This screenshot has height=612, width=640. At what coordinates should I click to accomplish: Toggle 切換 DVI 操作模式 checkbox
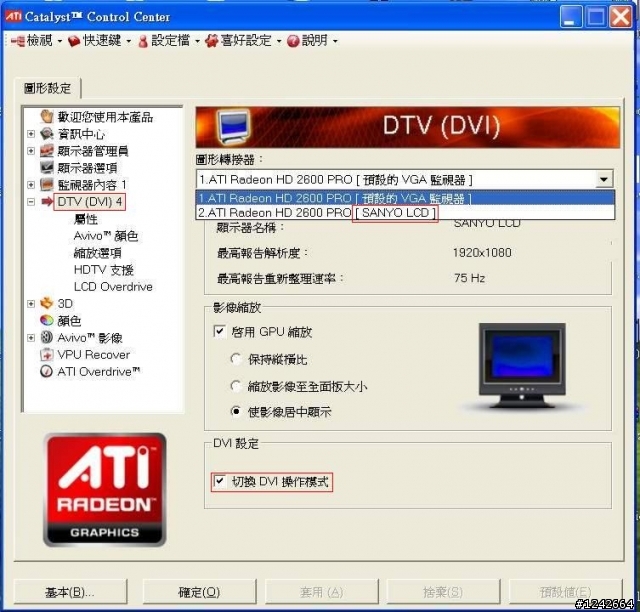pyautogui.click(x=220, y=481)
